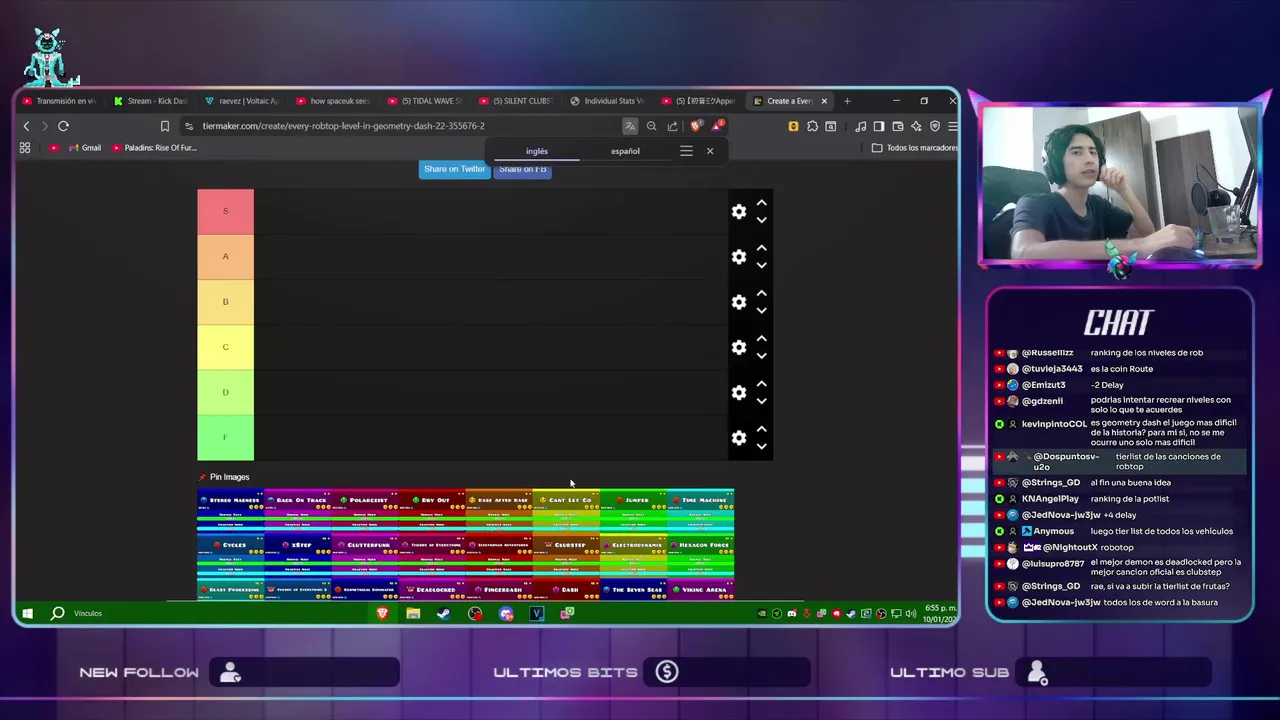The image size is (1280, 720).
Task: Click the tiermaker.com address bar
Action: click(400, 126)
